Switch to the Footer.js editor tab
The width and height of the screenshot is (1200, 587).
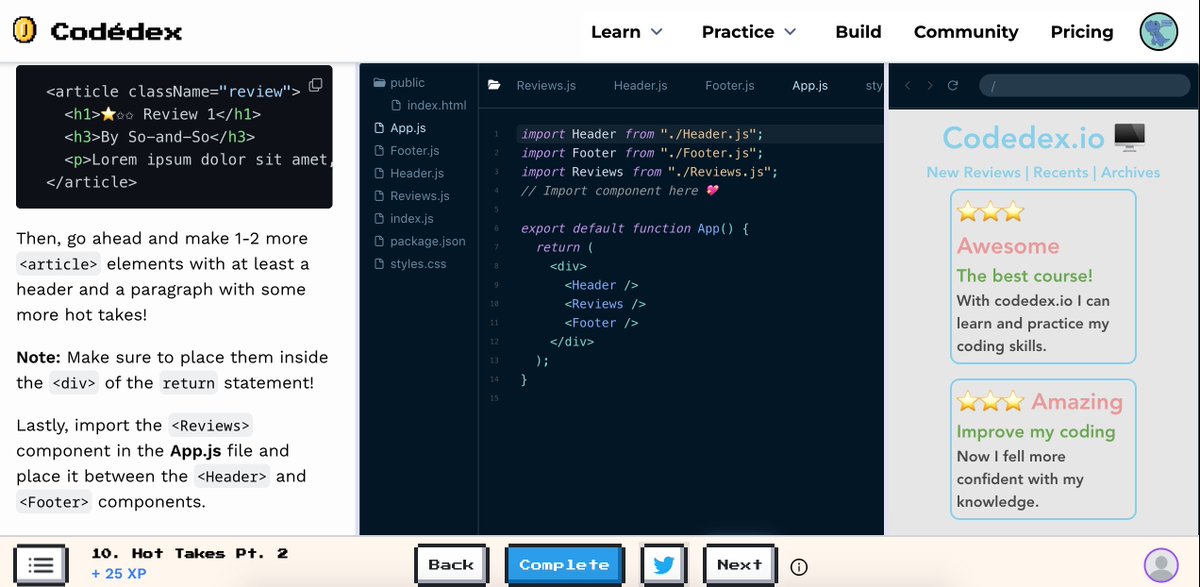(x=730, y=86)
